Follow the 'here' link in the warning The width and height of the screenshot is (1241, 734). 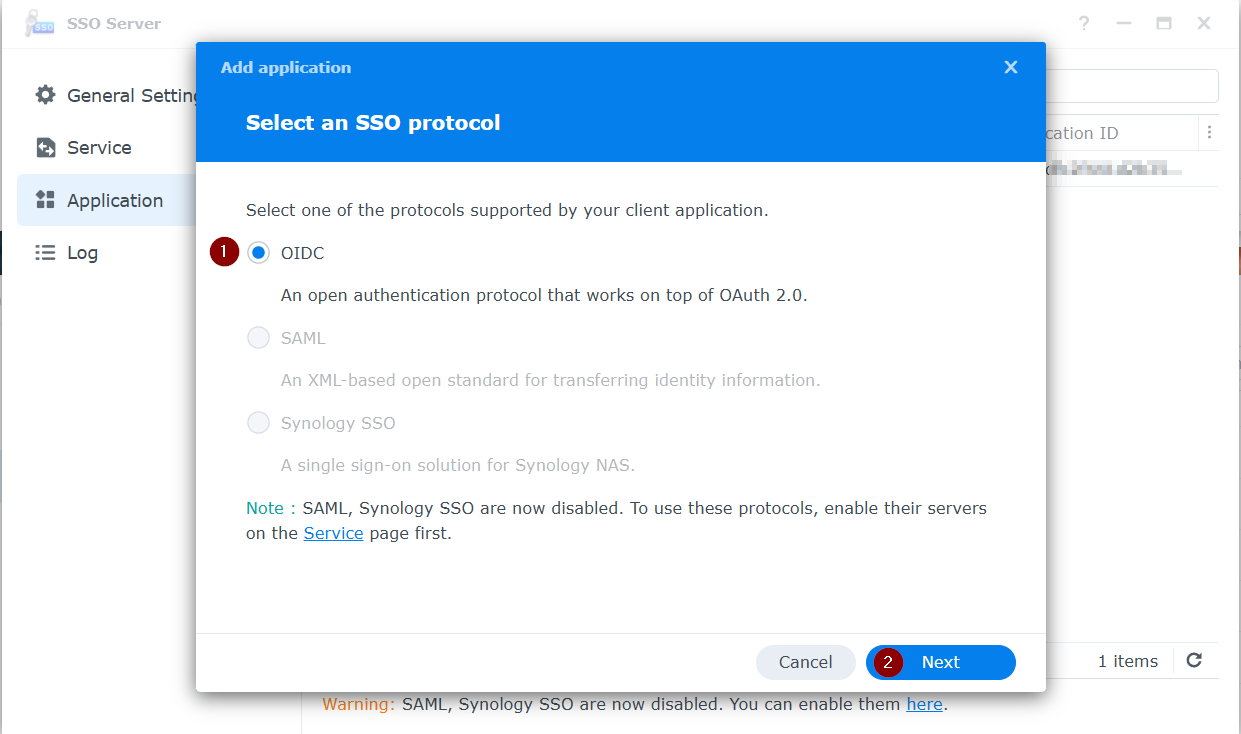tap(924, 704)
